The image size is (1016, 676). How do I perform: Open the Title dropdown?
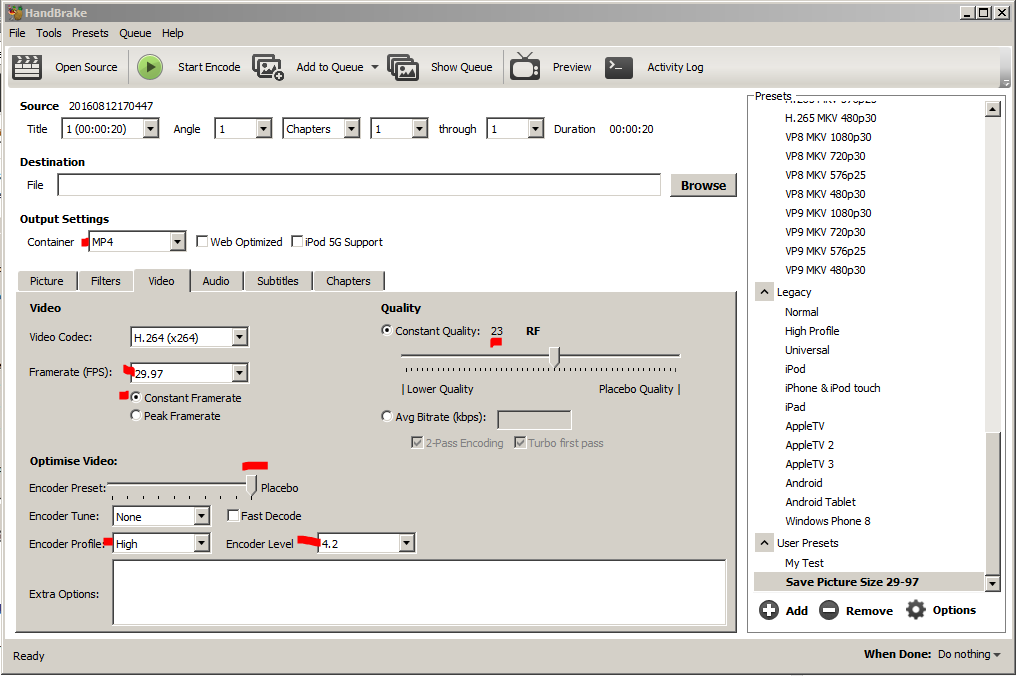pyautogui.click(x=150, y=129)
